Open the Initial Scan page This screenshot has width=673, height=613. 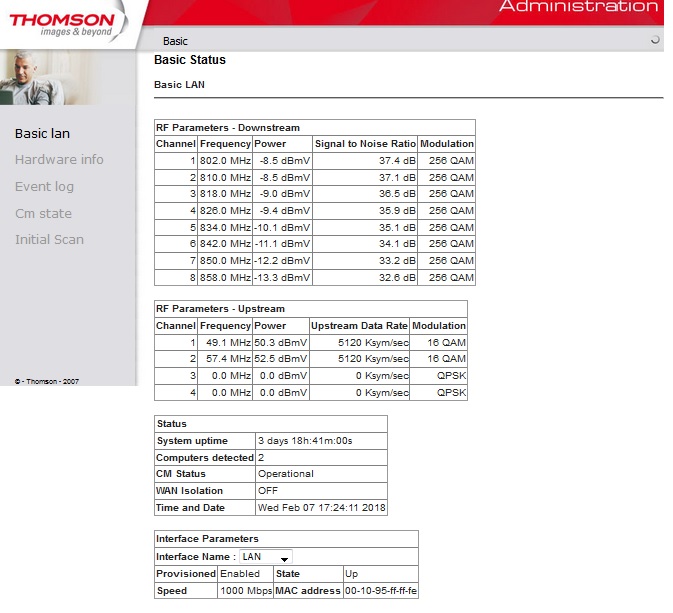[49, 240]
